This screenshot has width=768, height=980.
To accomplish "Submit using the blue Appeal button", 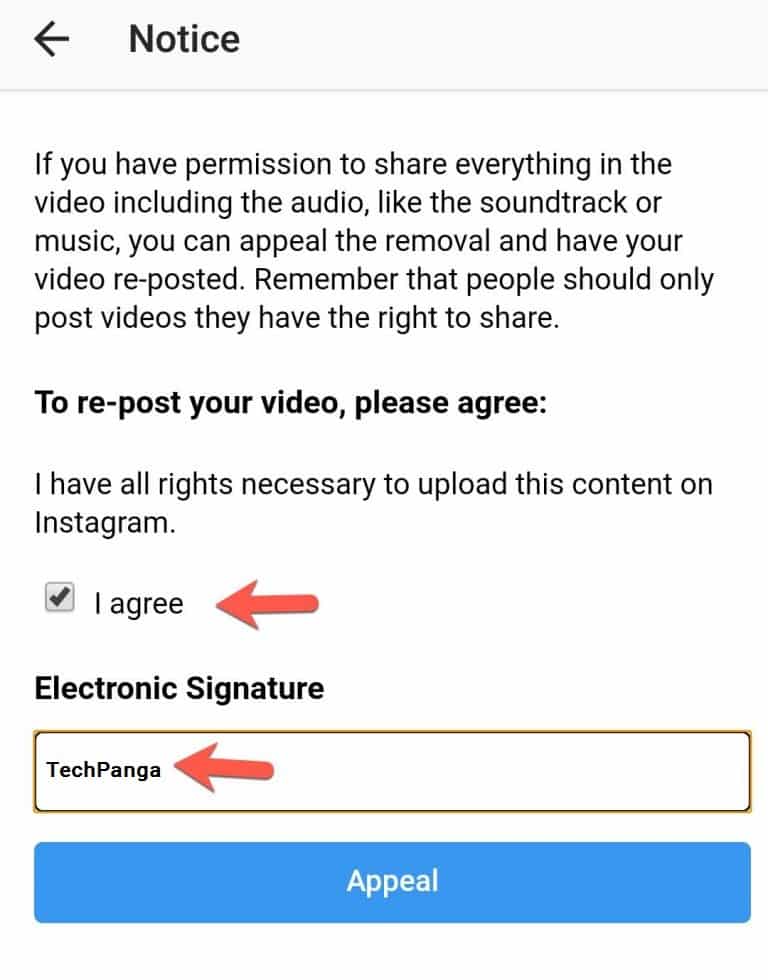I will pos(392,882).
